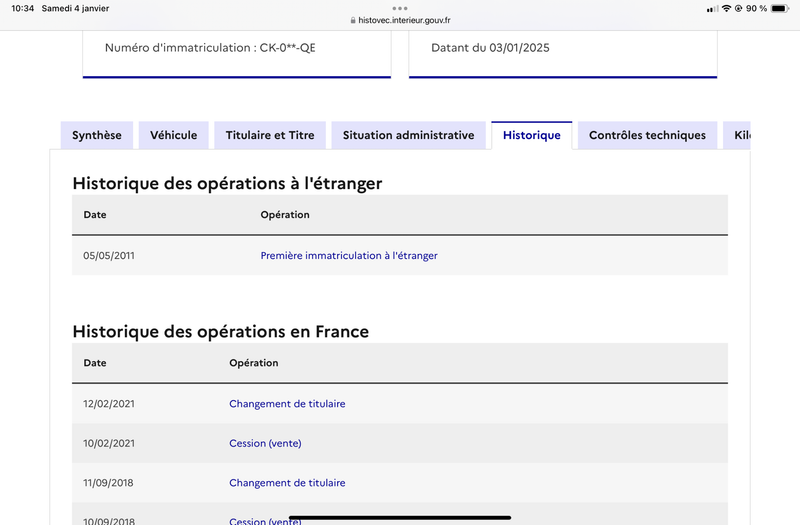Tap the 10:34 clock in status bar
The width and height of the screenshot is (800, 525).
click(22, 8)
